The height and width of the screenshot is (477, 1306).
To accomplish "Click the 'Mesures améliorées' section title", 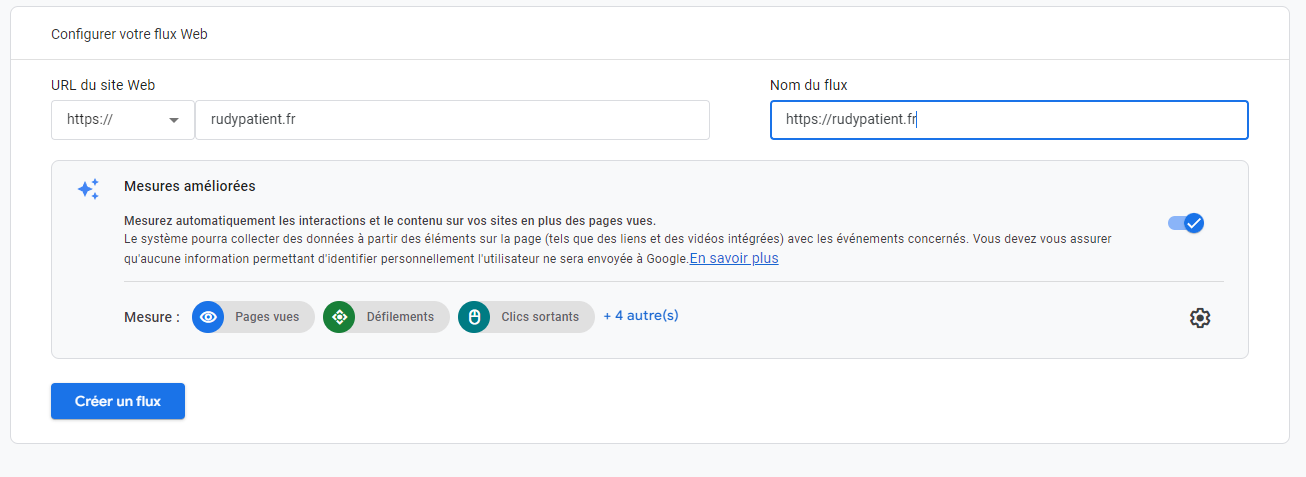I will pos(189,186).
